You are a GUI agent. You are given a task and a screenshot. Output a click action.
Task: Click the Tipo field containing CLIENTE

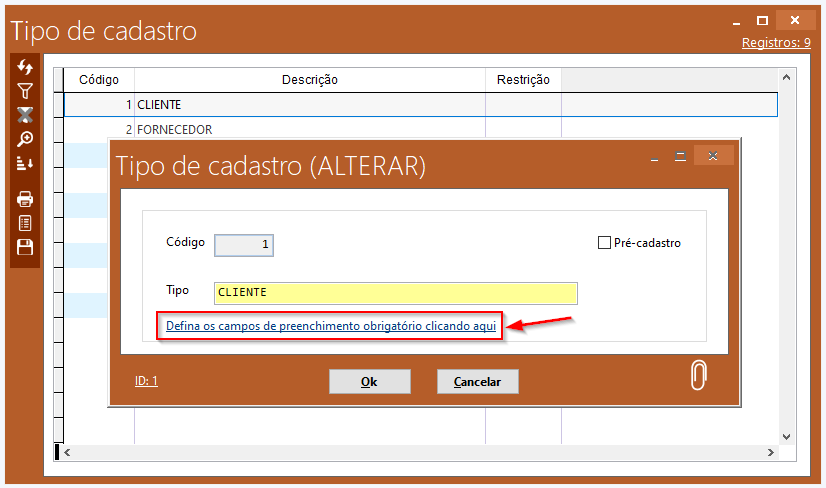tap(395, 293)
